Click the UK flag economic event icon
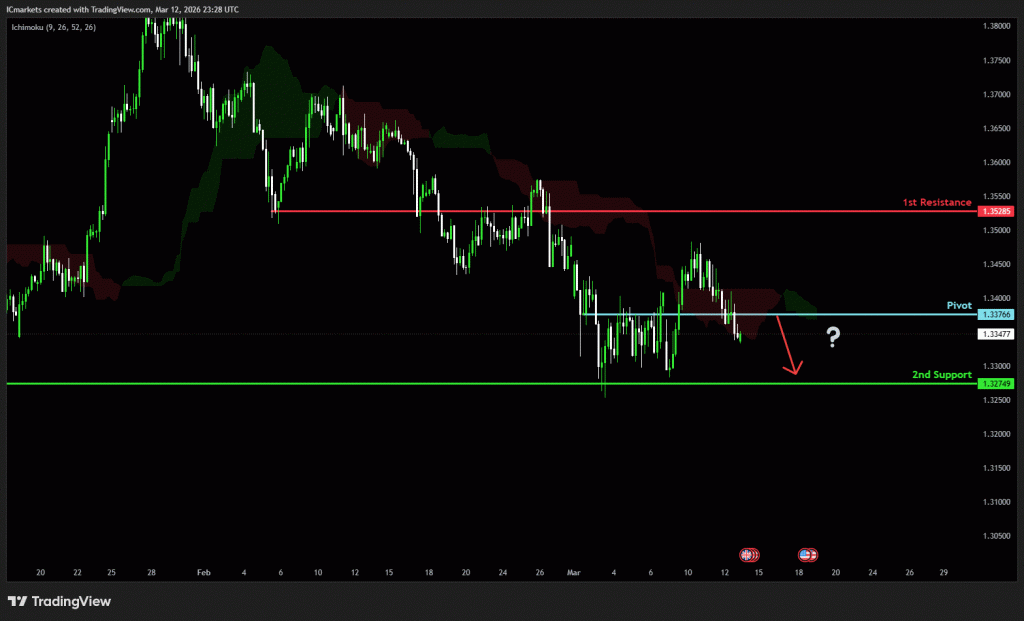Viewport: 1024px width, 621px height. point(748,553)
